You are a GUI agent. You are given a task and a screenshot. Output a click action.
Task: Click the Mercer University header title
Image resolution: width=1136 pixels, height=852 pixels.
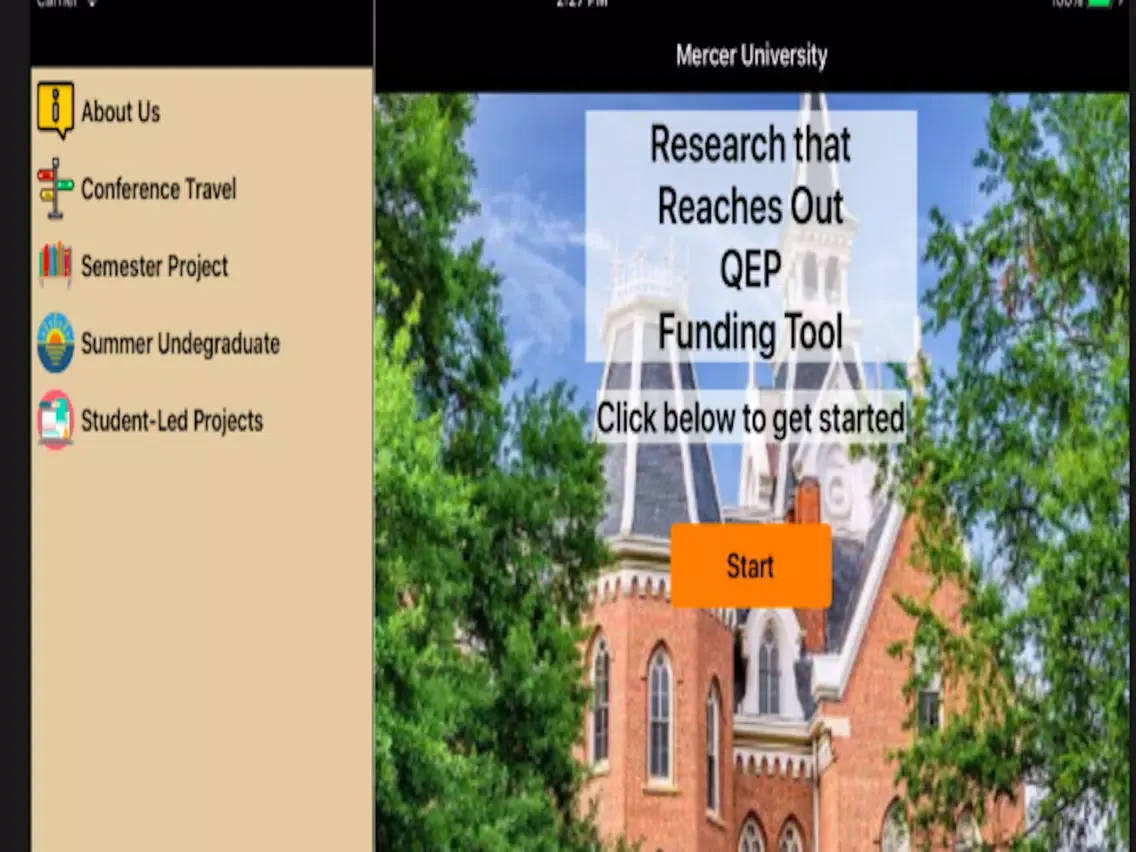(751, 55)
